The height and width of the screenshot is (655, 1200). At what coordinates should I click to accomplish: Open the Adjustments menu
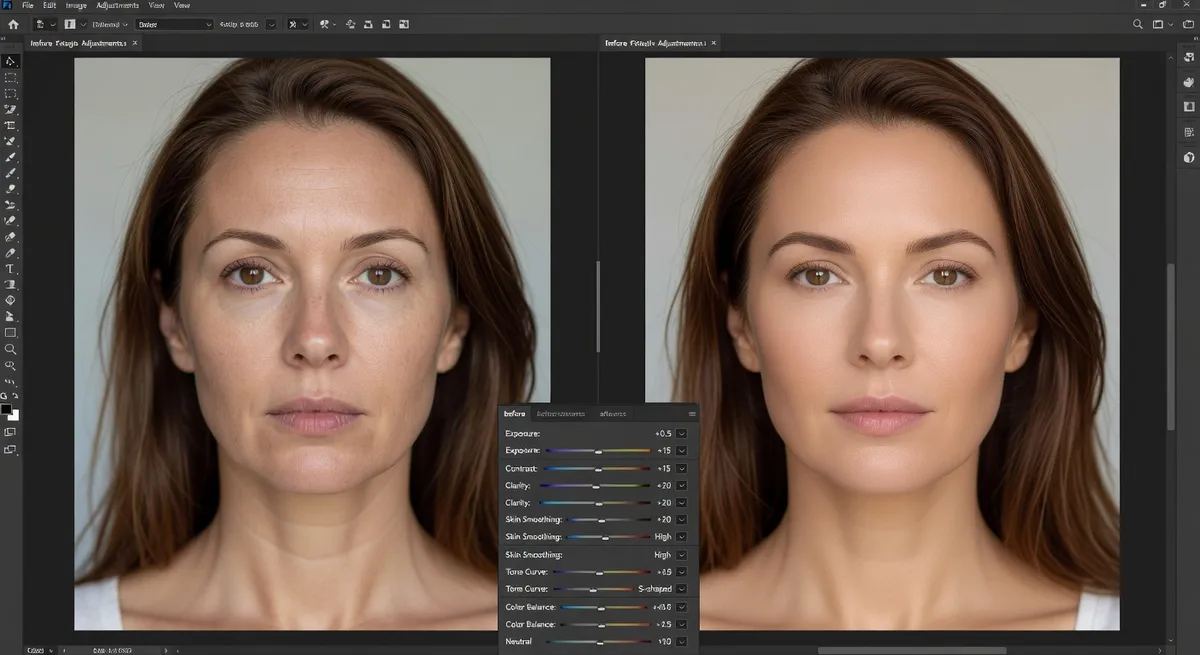118,5
